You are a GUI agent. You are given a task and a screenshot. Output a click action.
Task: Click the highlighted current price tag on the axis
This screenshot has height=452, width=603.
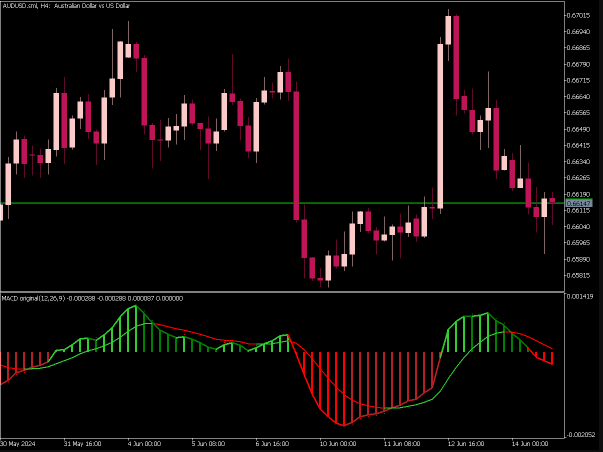(579, 203)
